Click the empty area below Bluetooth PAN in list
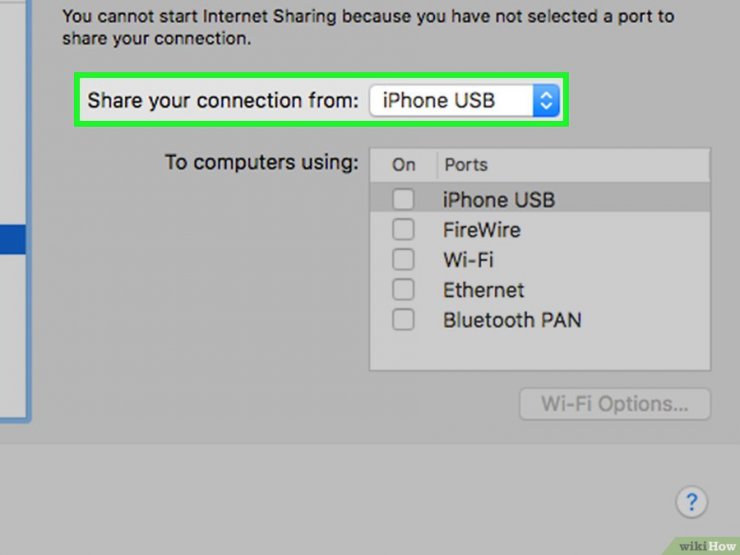740x555 pixels. coord(540,352)
